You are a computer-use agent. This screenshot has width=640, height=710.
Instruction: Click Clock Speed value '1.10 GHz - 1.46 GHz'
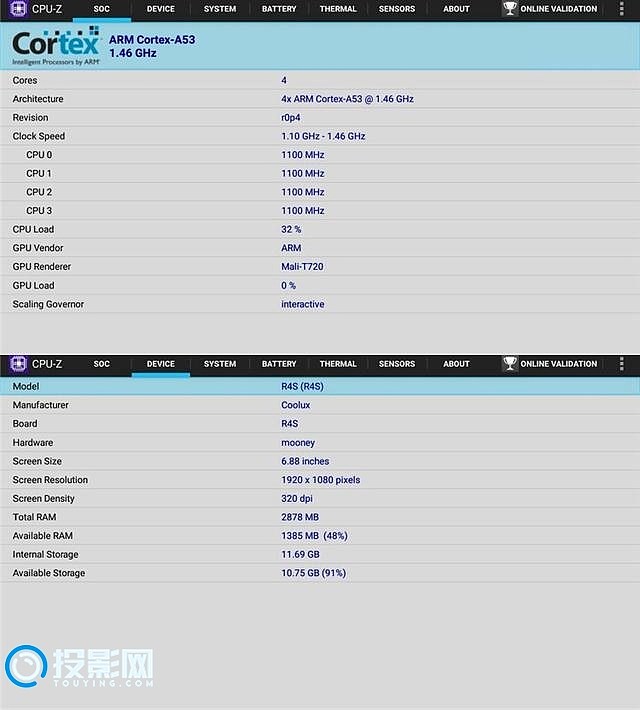tap(323, 136)
